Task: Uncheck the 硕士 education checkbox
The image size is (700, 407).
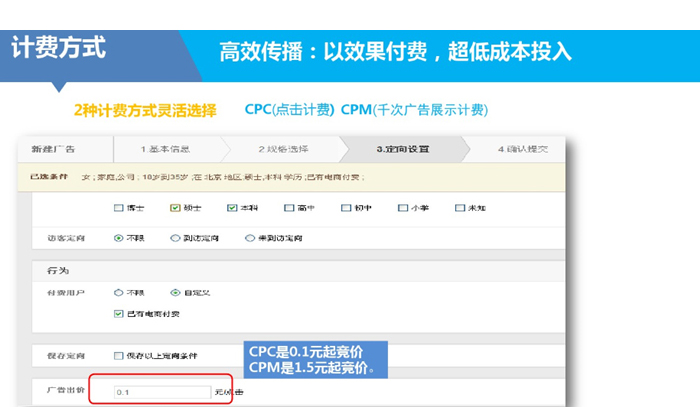Action: (175, 208)
